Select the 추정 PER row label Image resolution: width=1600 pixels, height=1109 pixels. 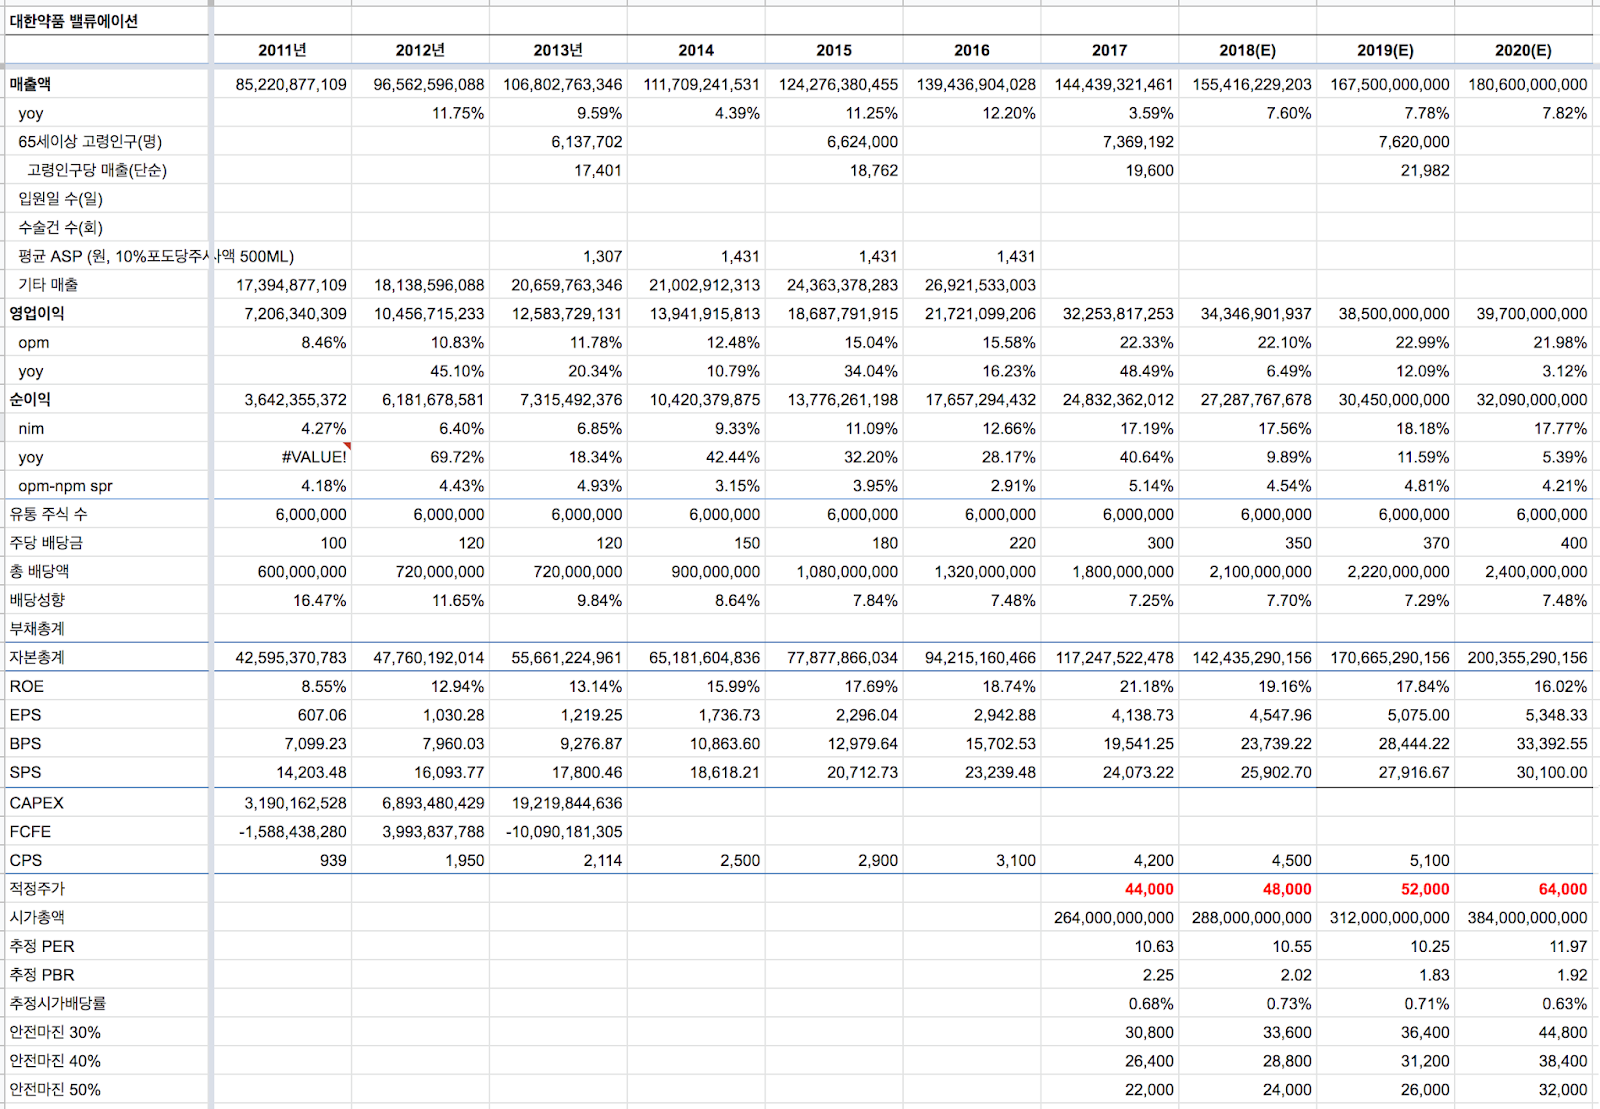[42, 947]
